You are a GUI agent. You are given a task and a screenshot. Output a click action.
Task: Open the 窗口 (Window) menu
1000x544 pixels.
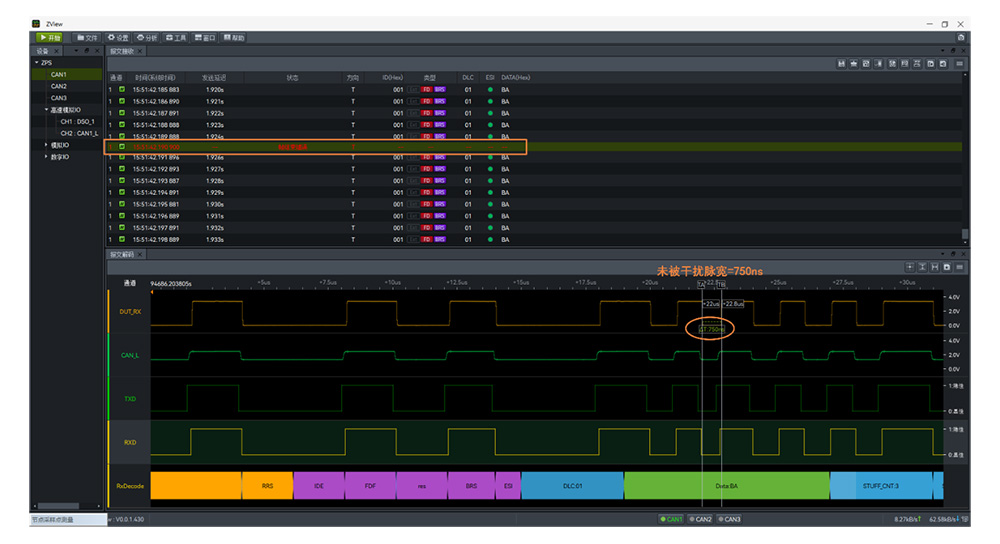coord(205,38)
